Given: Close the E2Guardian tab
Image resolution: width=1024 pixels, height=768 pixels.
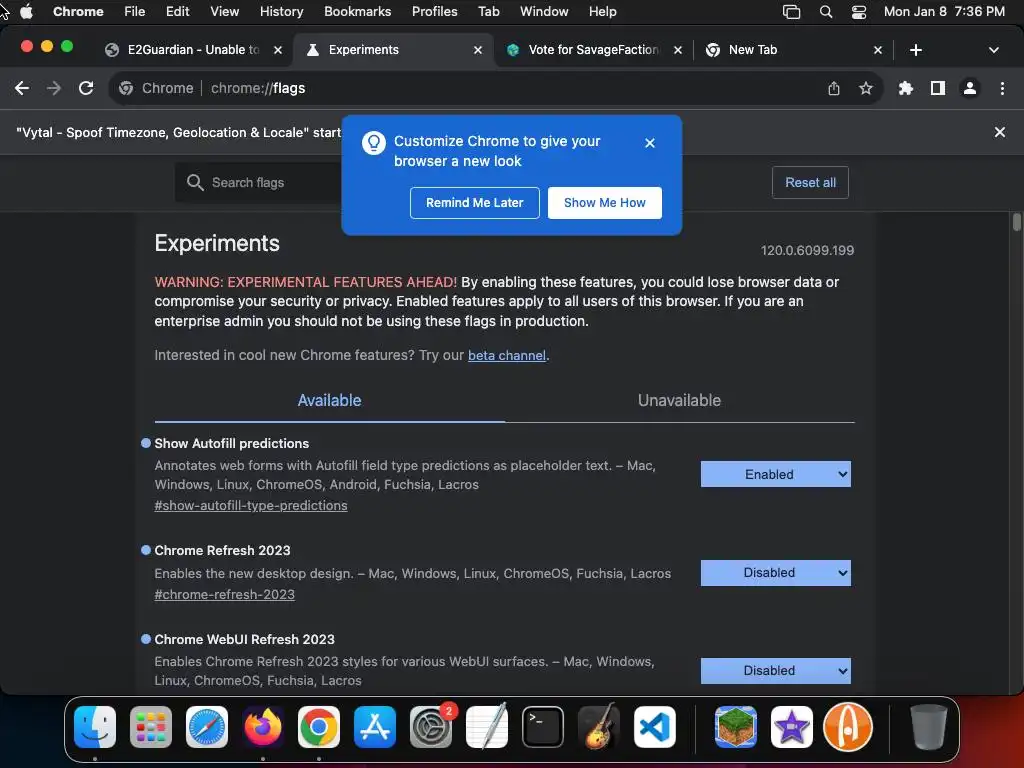Looking at the screenshot, I should coord(278,50).
